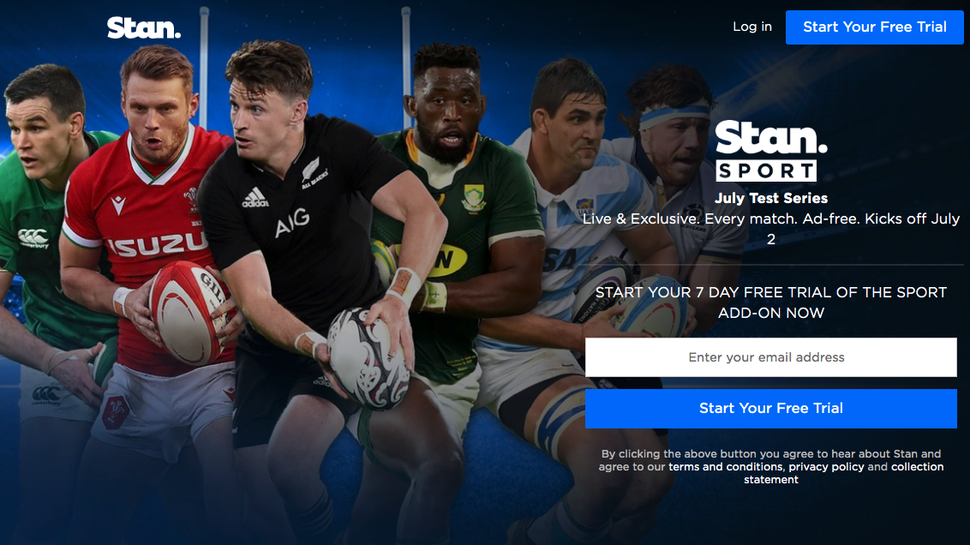Click the red and white Gilbert rugby ball

(x=187, y=312)
